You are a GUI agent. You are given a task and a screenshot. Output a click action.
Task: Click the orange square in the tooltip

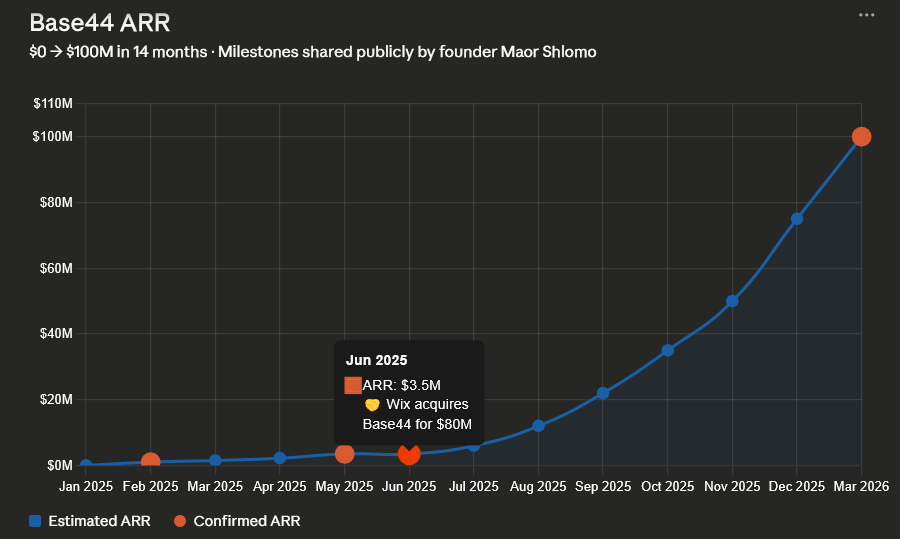353,385
